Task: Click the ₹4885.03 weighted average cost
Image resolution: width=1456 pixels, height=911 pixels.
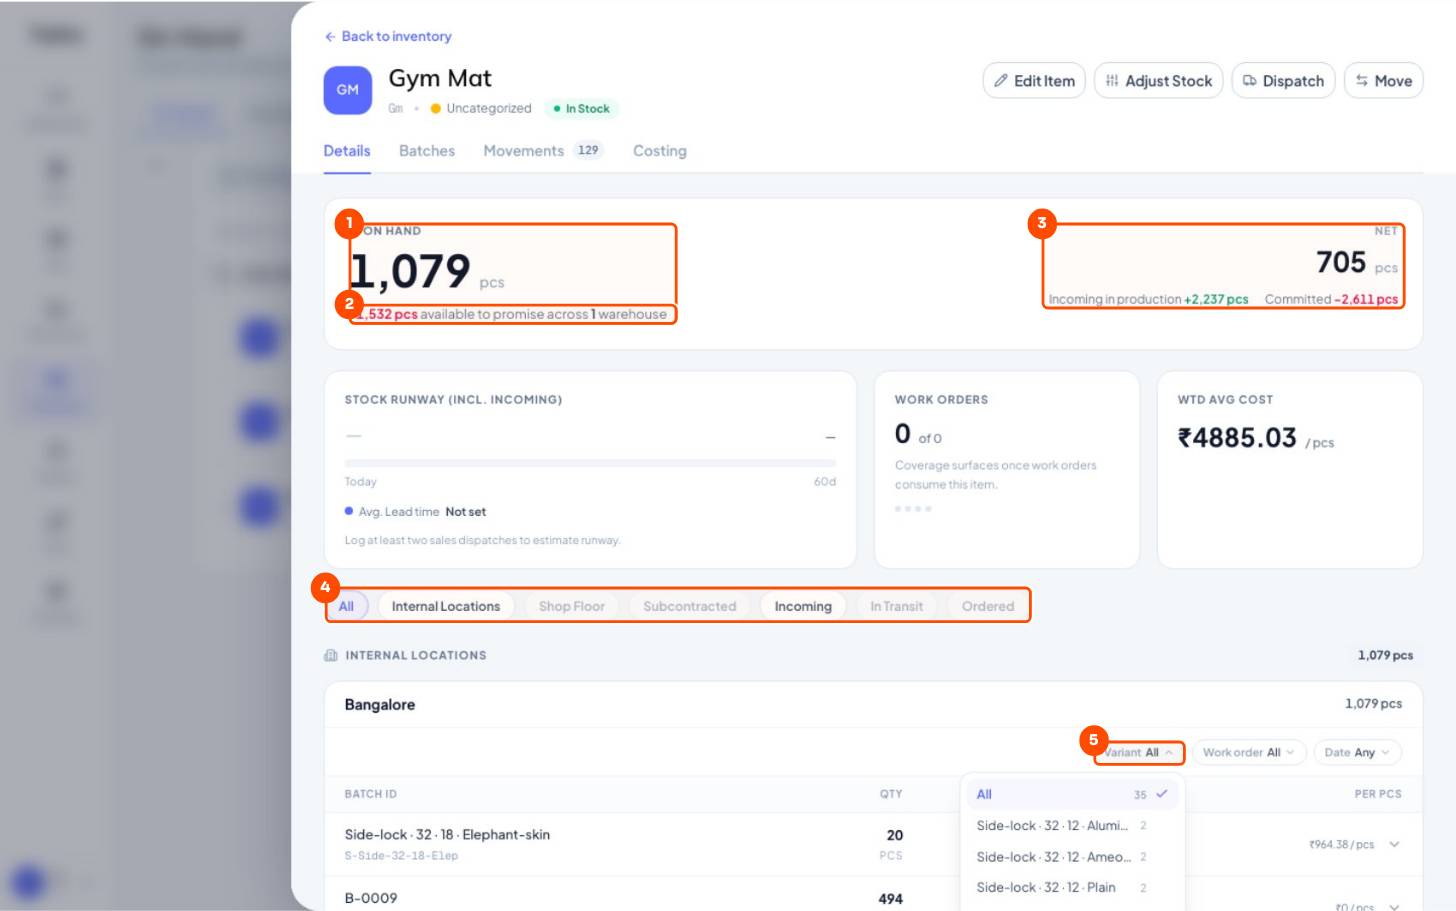Action: (1237, 438)
